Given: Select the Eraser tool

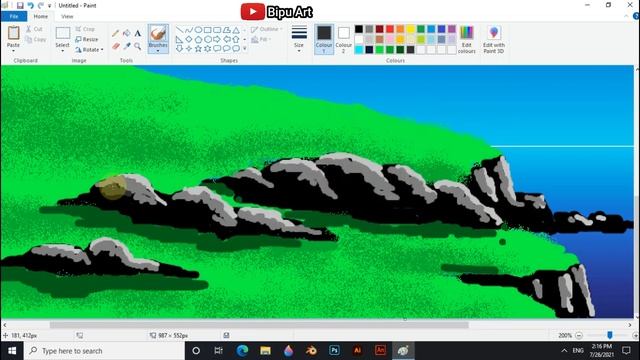Looking at the screenshot, I should tap(116, 46).
